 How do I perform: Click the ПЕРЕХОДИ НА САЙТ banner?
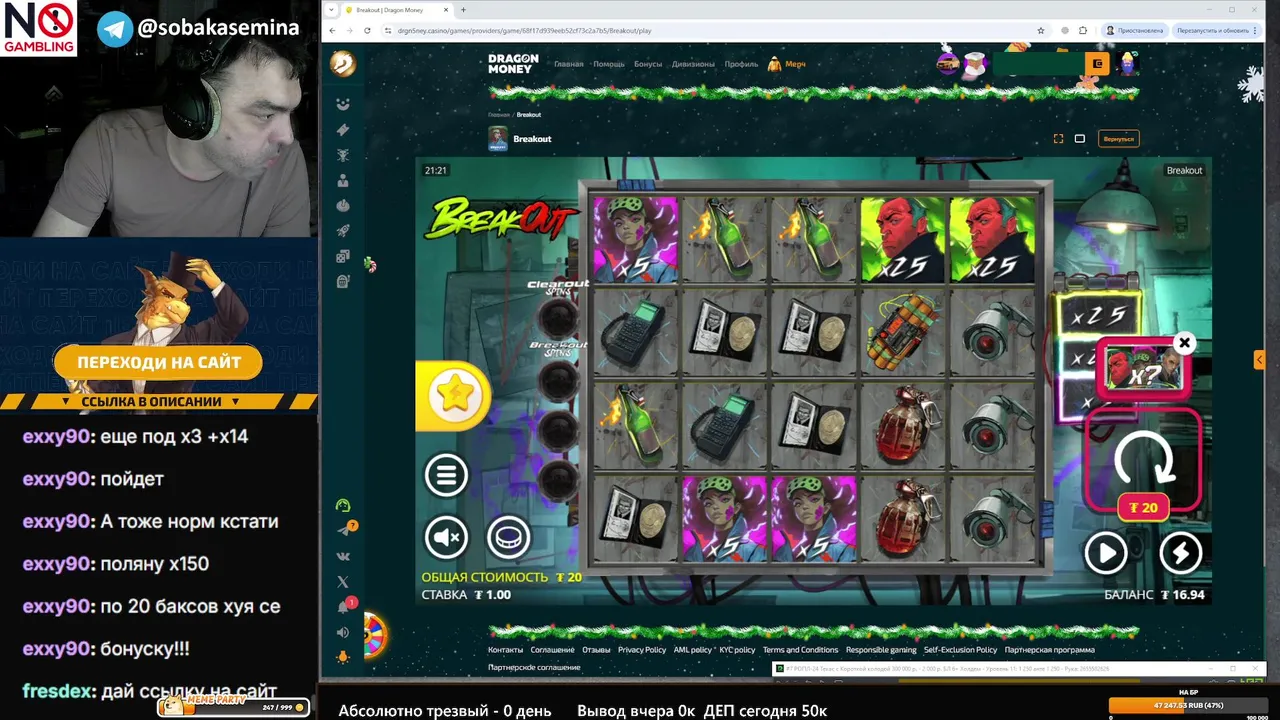click(159, 362)
